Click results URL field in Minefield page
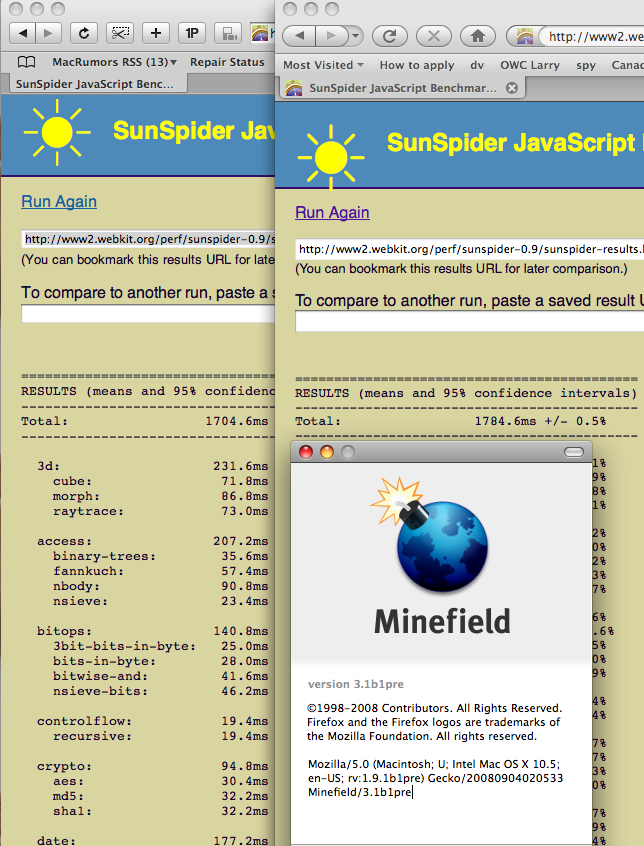The height and width of the screenshot is (846, 644). tap(469, 249)
